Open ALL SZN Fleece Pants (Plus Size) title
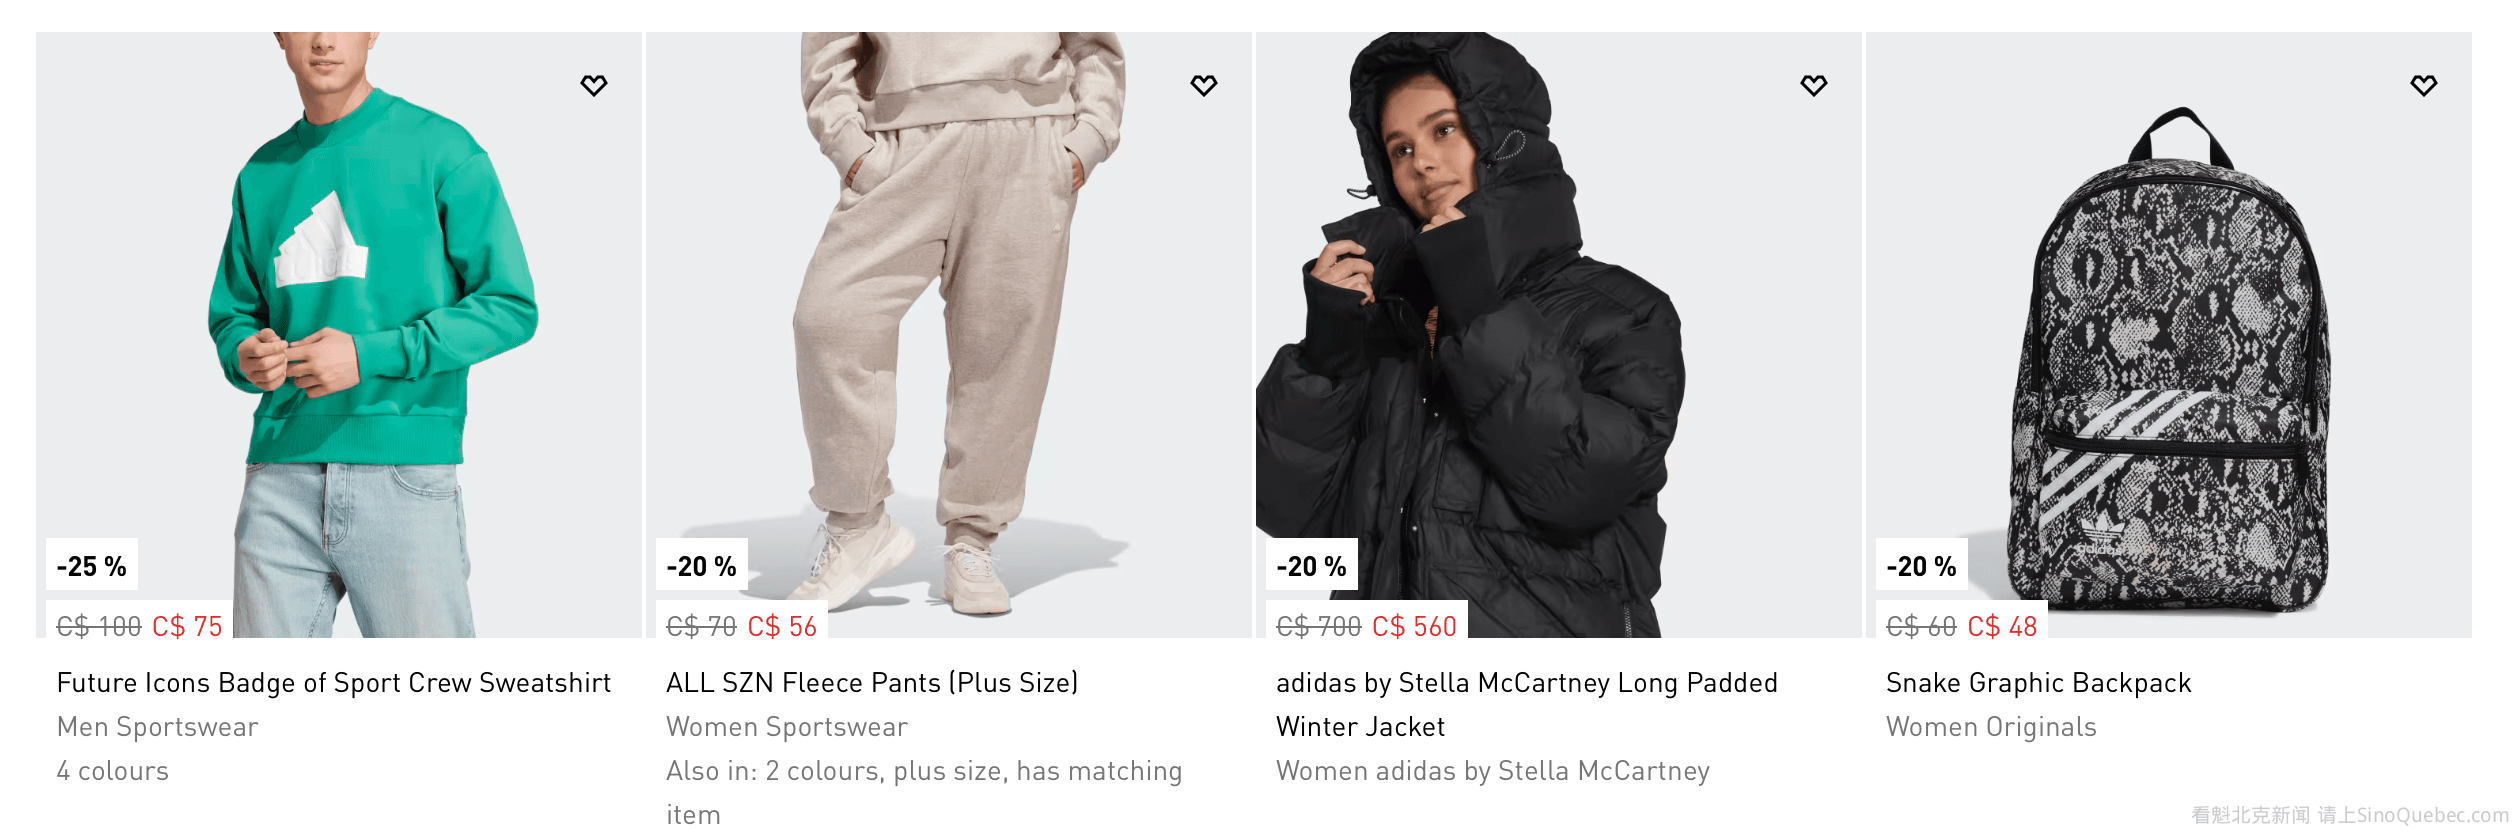2516x832 pixels. tap(872, 683)
